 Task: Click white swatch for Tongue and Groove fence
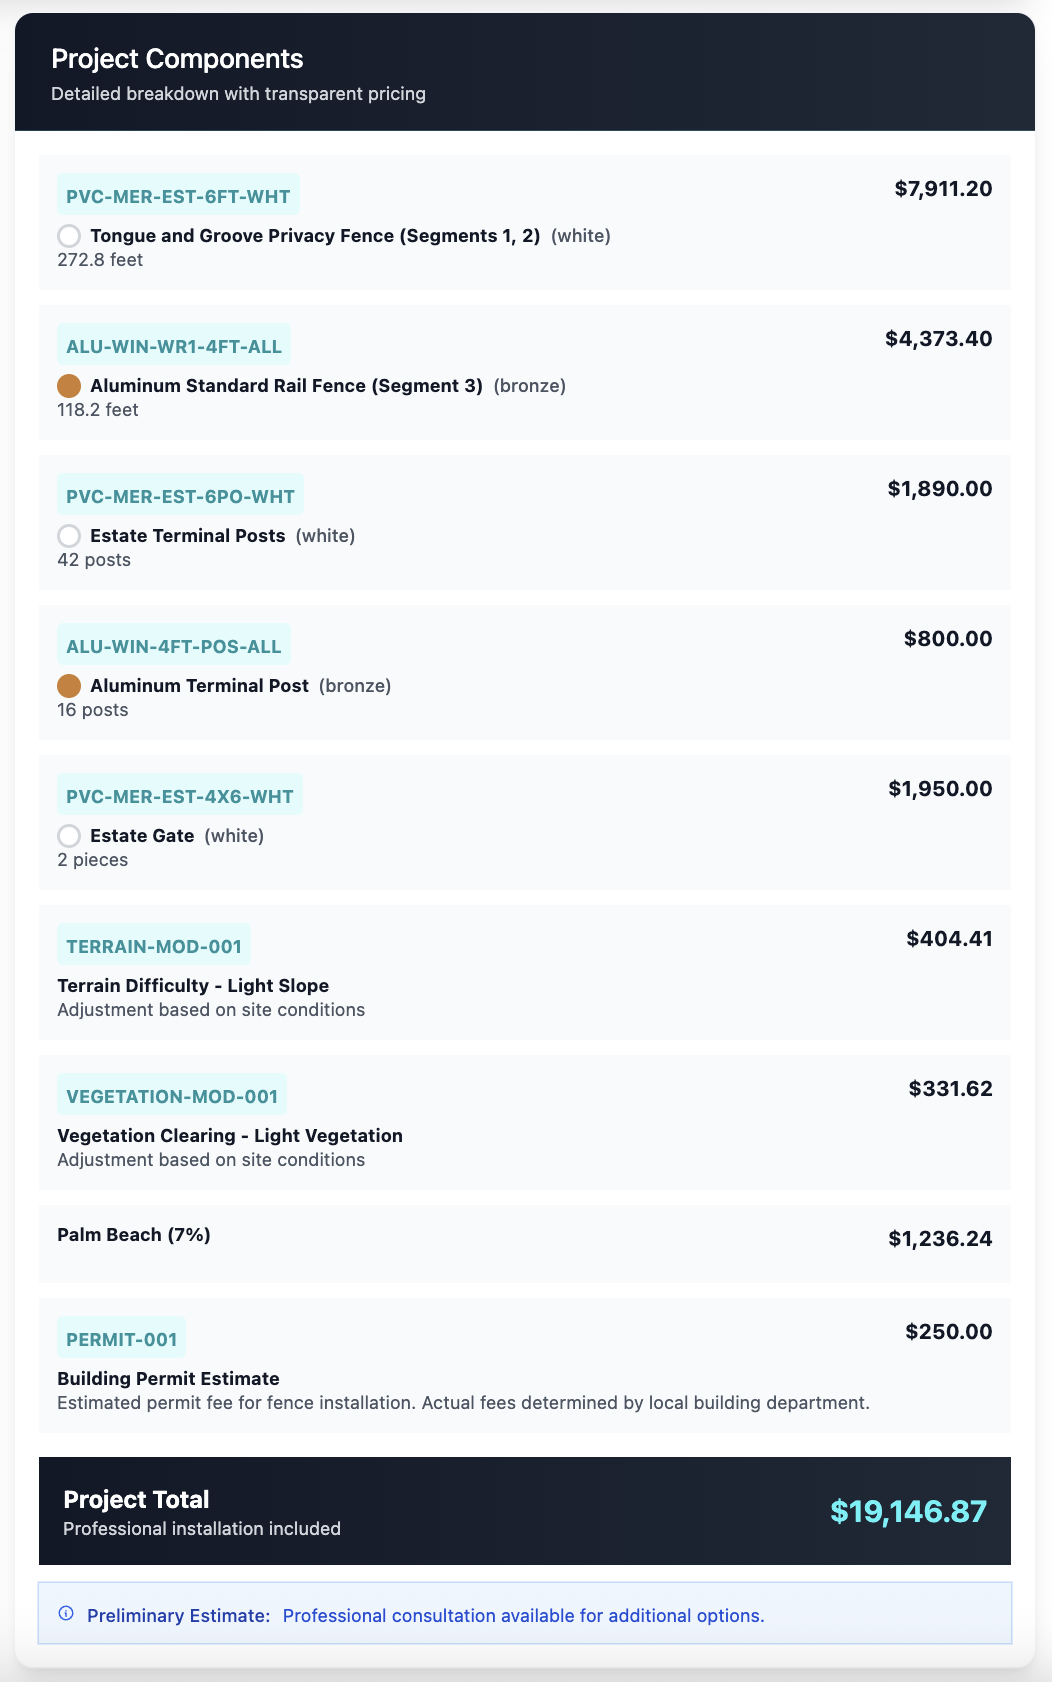(69, 236)
